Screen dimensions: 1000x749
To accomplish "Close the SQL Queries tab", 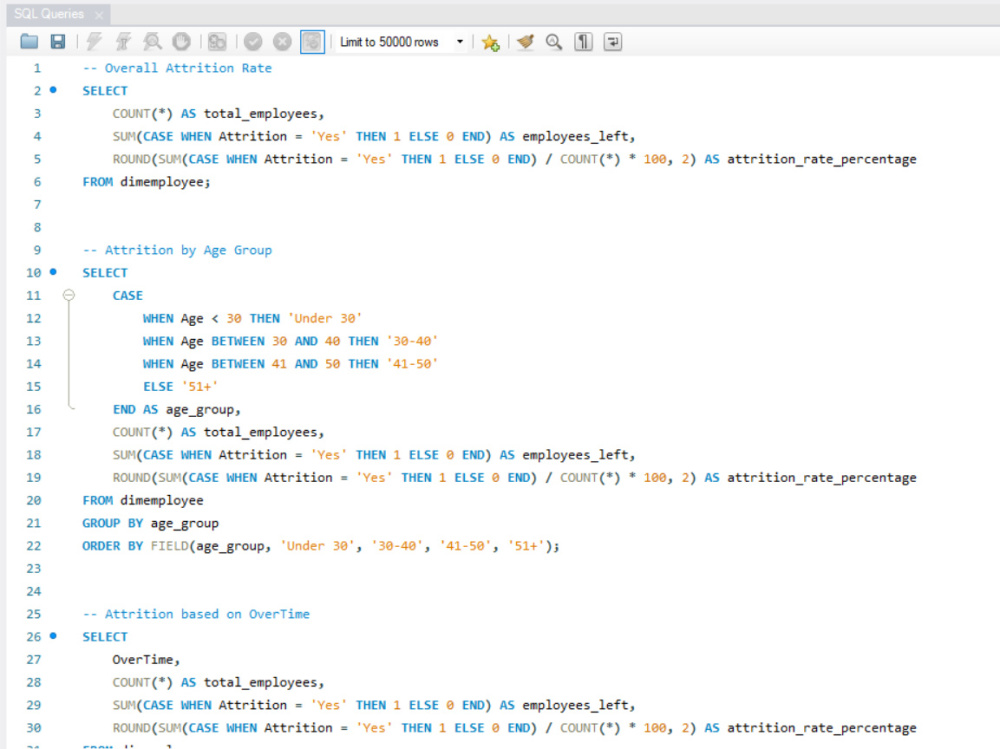I will point(99,15).
